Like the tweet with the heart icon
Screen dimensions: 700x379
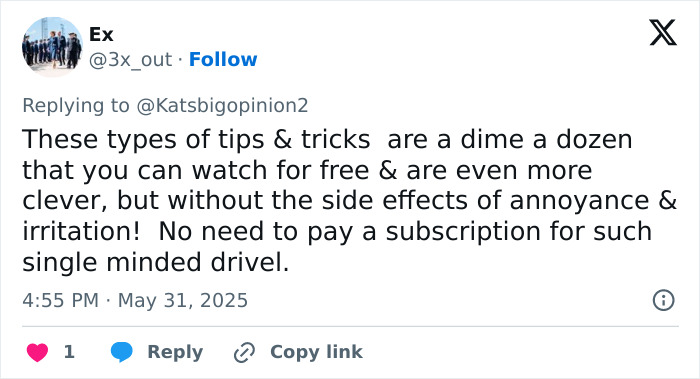[38, 352]
